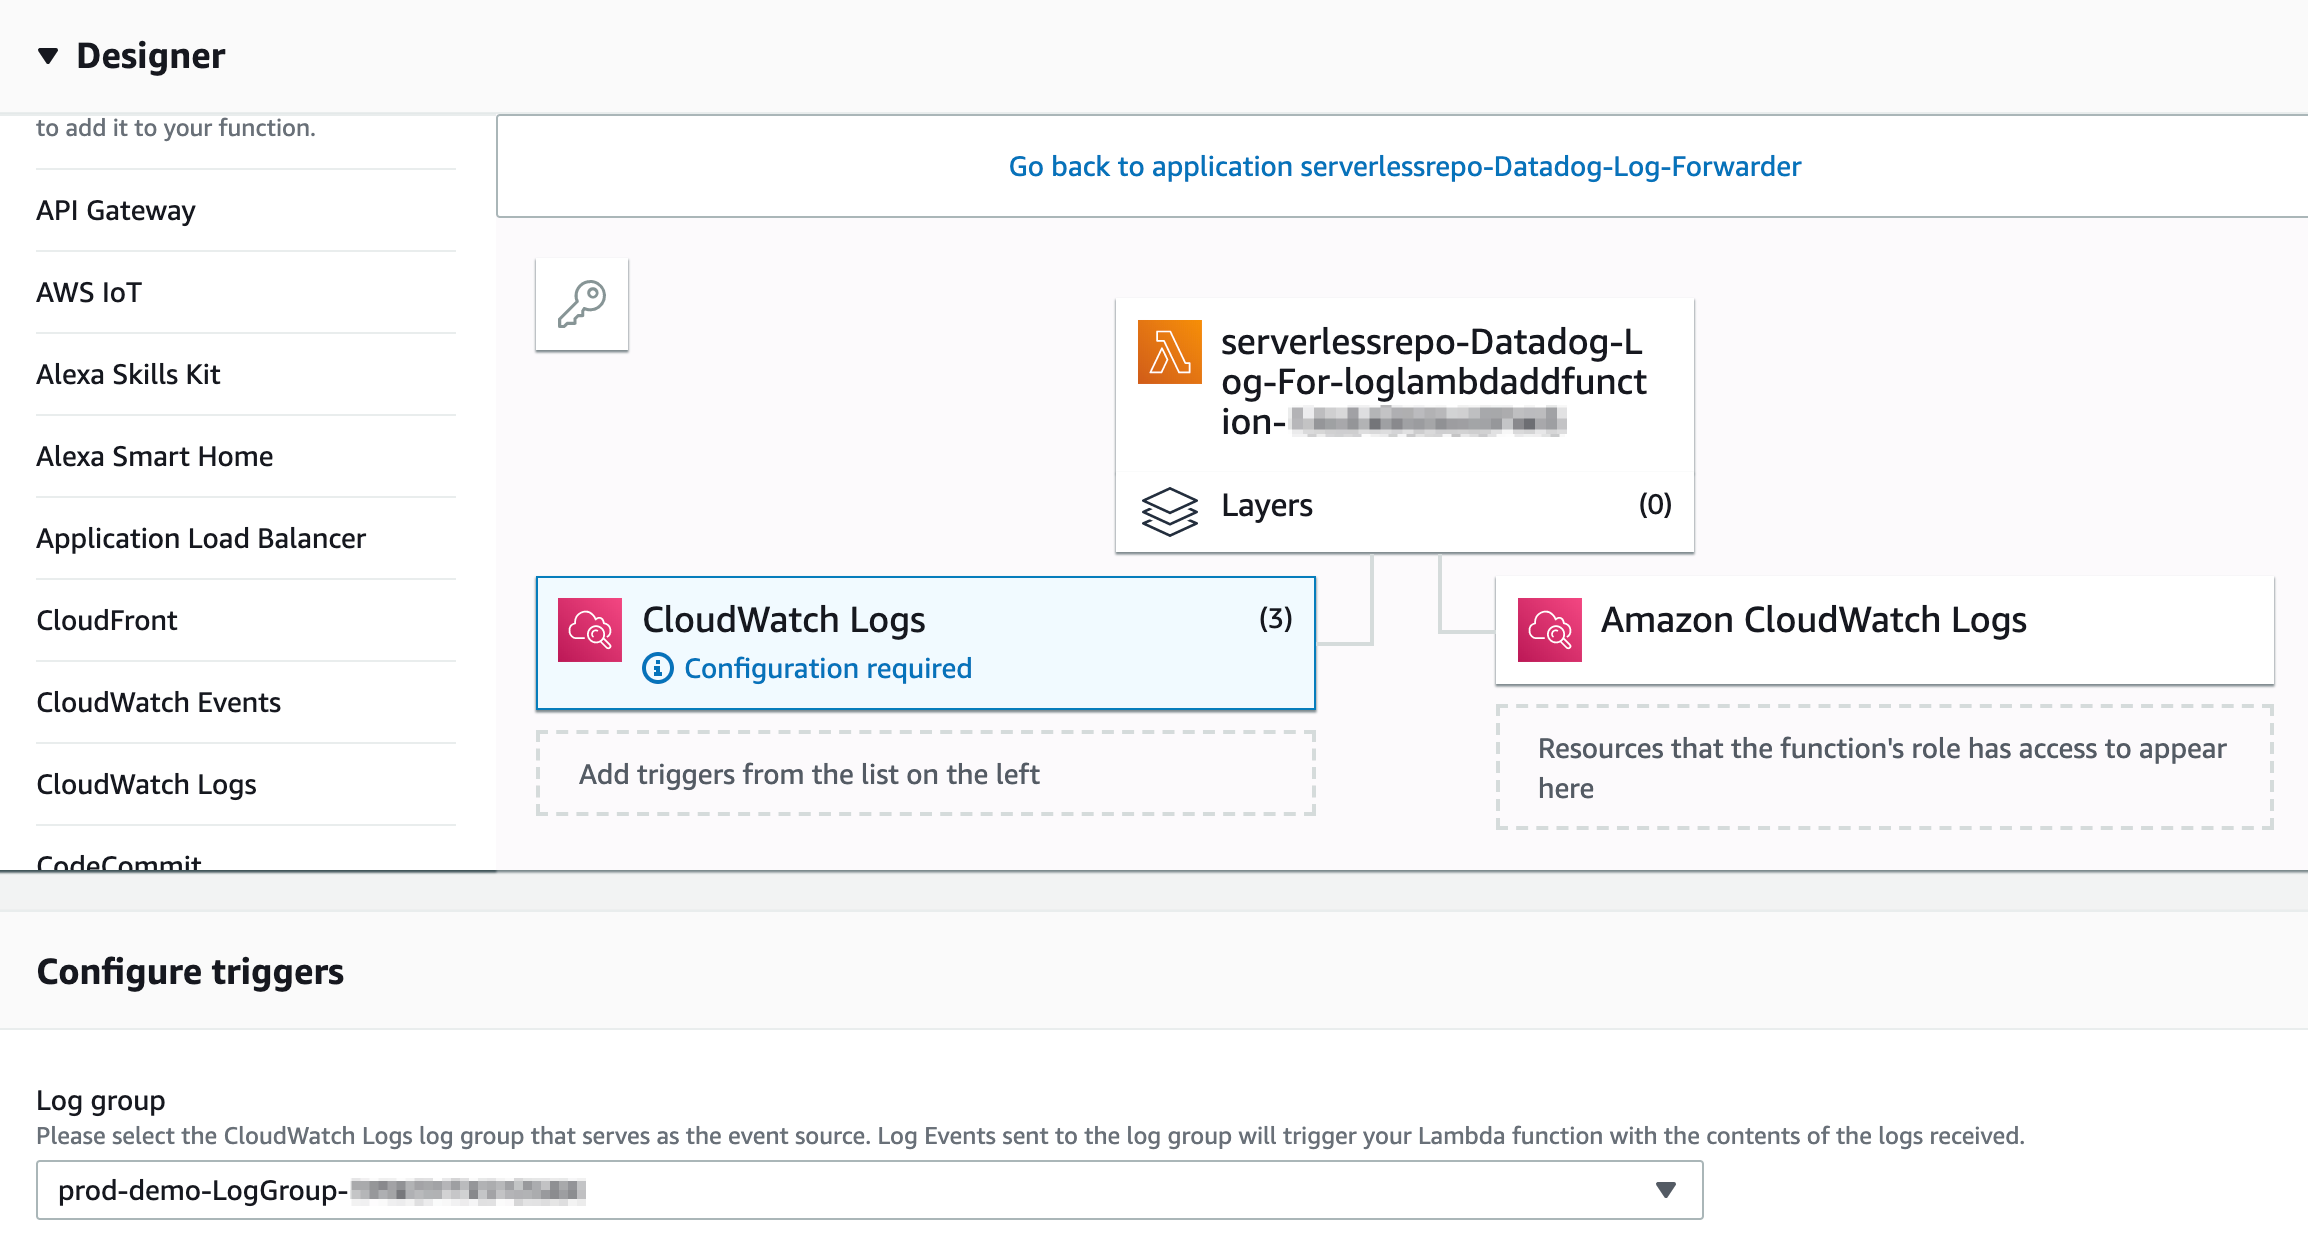Click the (3) trigger count

click(1275, 618)
